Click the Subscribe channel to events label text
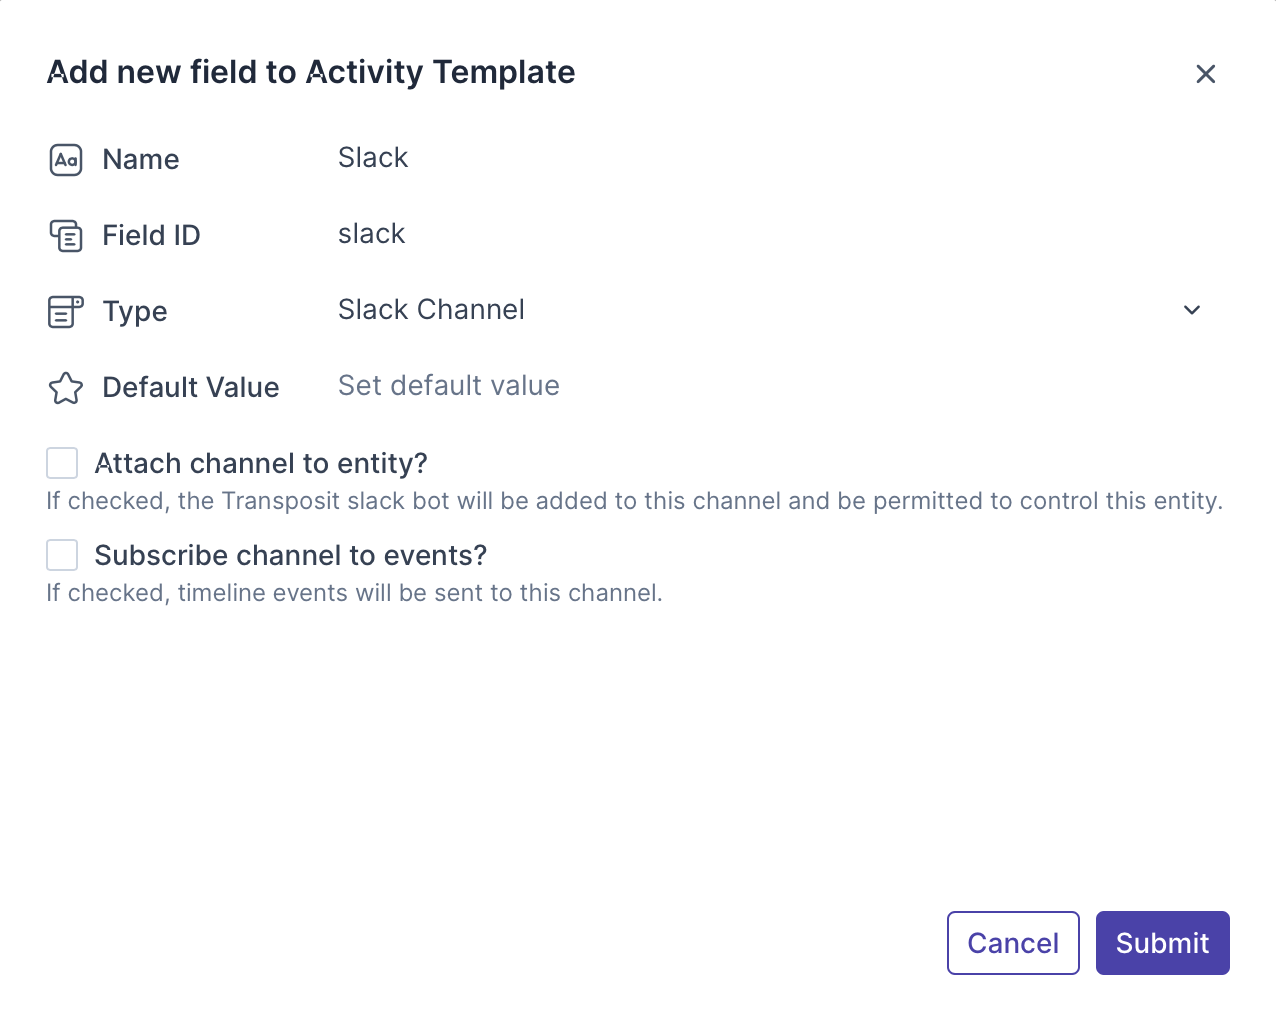1276x1018 pixels. tap(290, 556)
